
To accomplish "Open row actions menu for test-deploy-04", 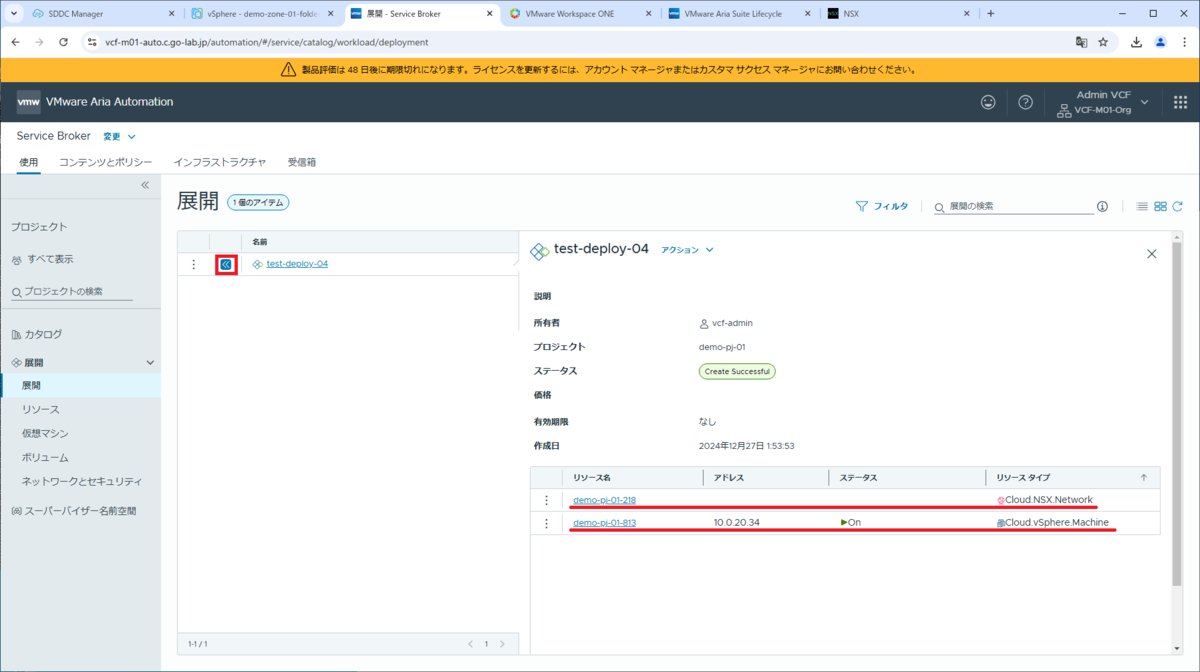I will coord(194,264).
